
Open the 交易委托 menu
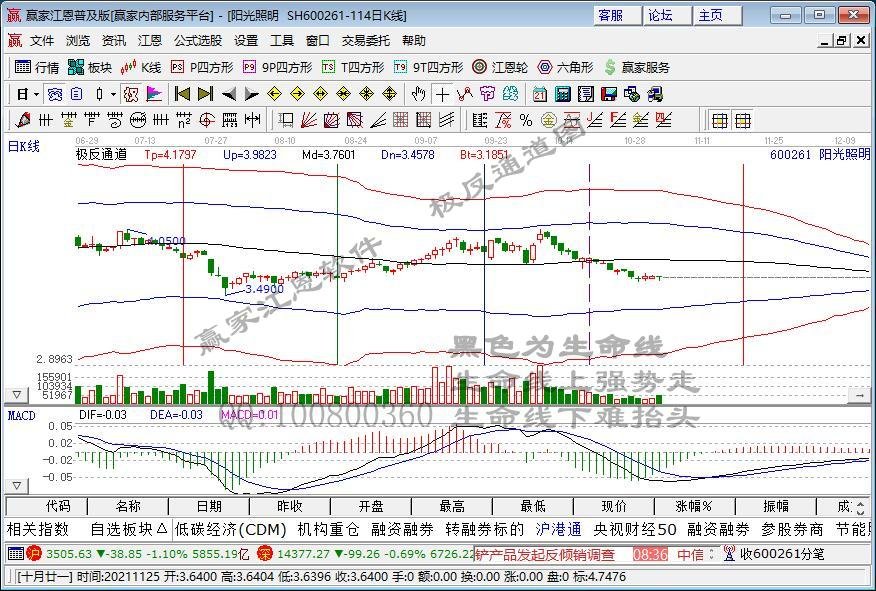coord(365,41)
